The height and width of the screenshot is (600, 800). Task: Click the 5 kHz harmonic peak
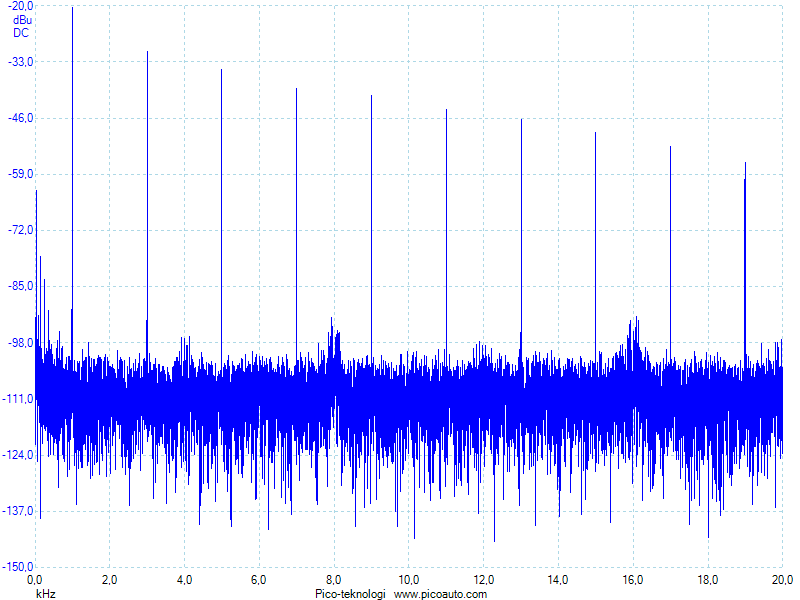click(221, 214)
